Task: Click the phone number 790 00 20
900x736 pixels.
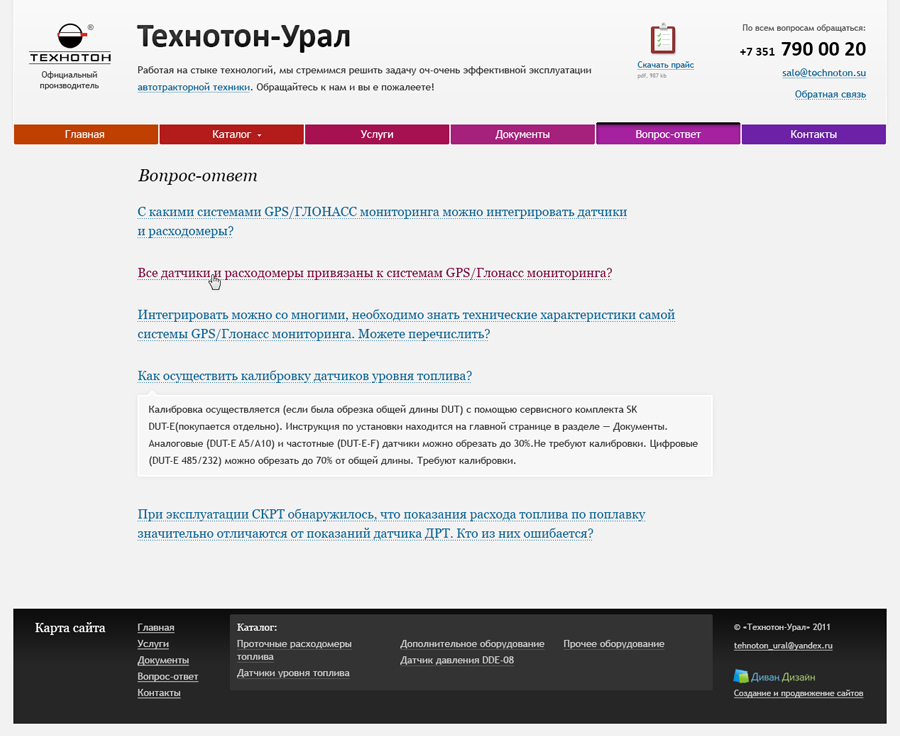Action: pos(823,49)
